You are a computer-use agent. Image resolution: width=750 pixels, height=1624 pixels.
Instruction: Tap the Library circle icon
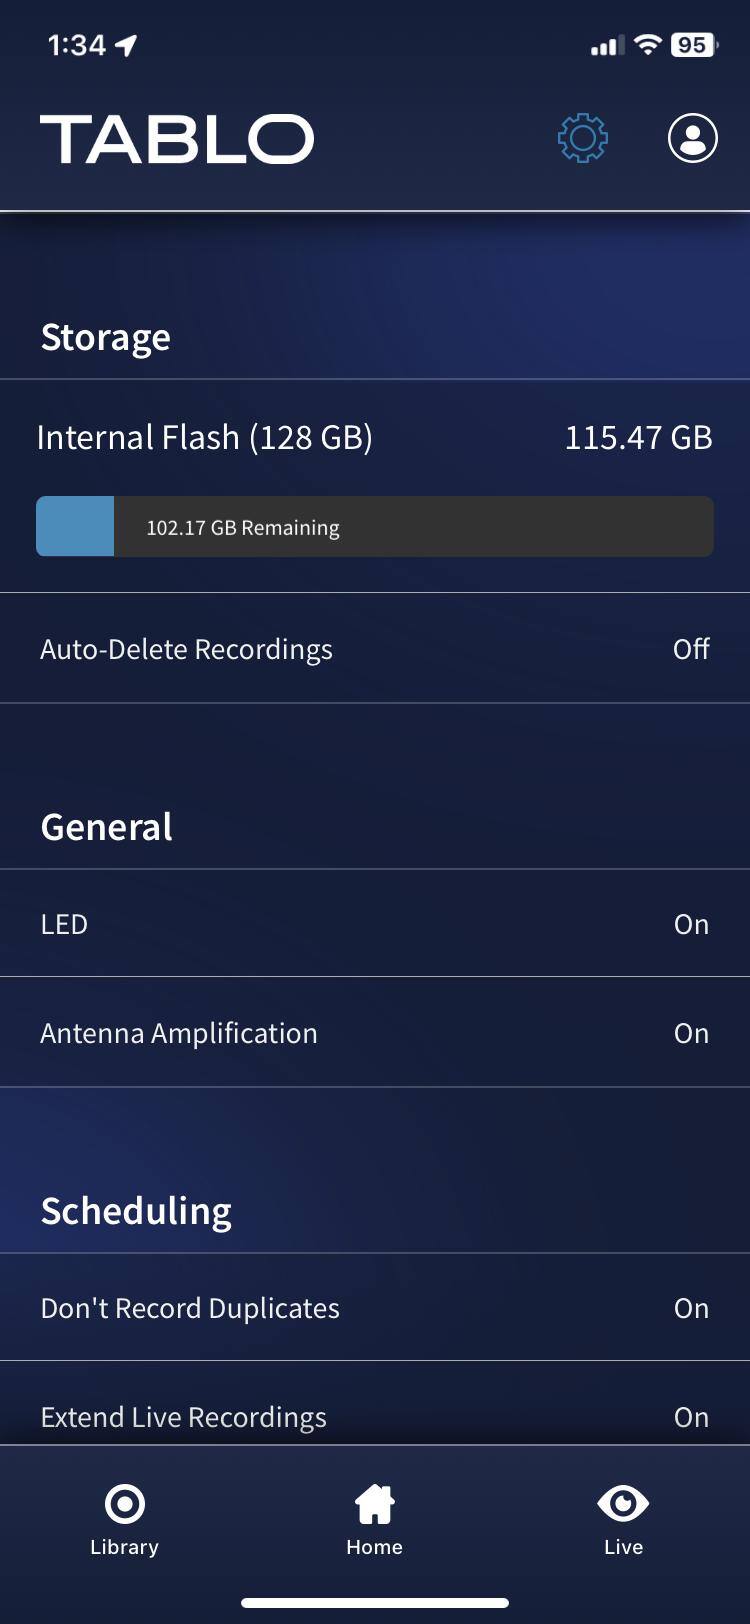pos(125,1503)
